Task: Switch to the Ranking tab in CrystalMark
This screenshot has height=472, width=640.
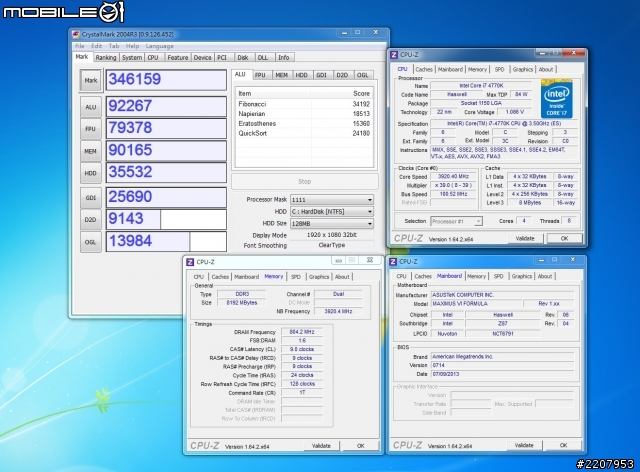Action: [x=106, y=58]
